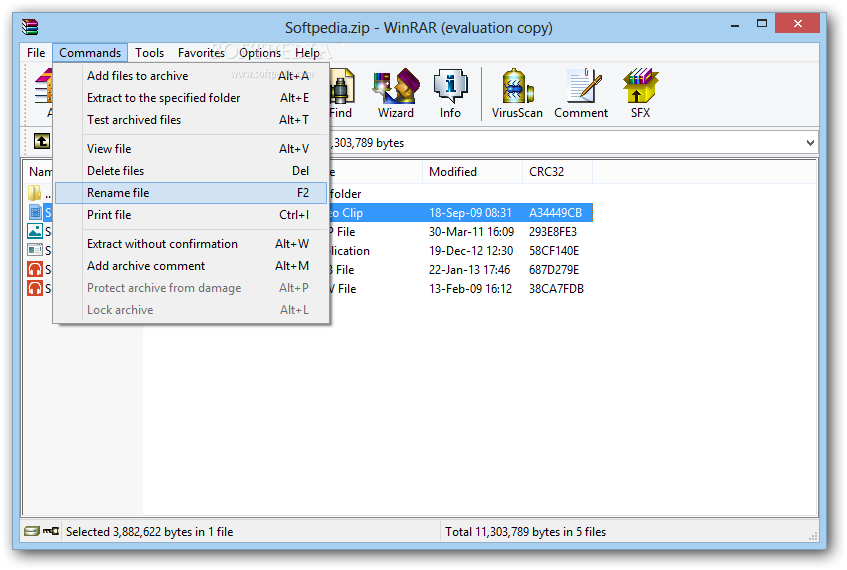
Task: Click CRC value 38CA7FDB
Action: [556, 289]
